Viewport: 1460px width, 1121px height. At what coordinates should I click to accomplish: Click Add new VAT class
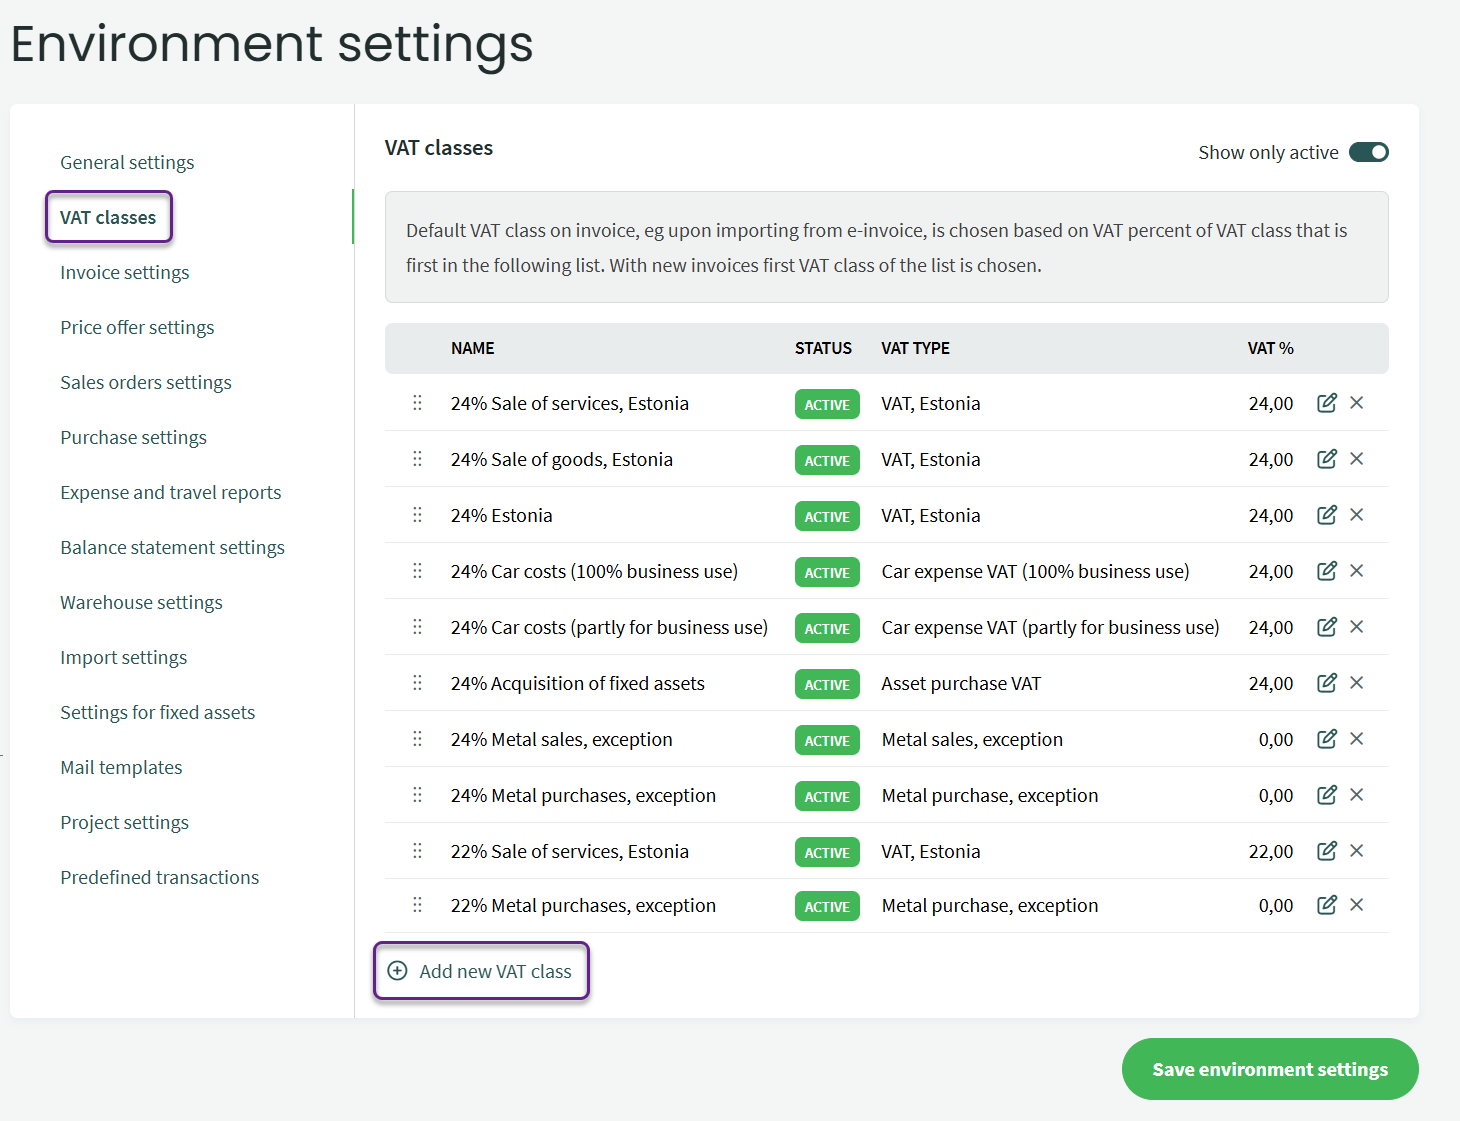tap(482, 971)
